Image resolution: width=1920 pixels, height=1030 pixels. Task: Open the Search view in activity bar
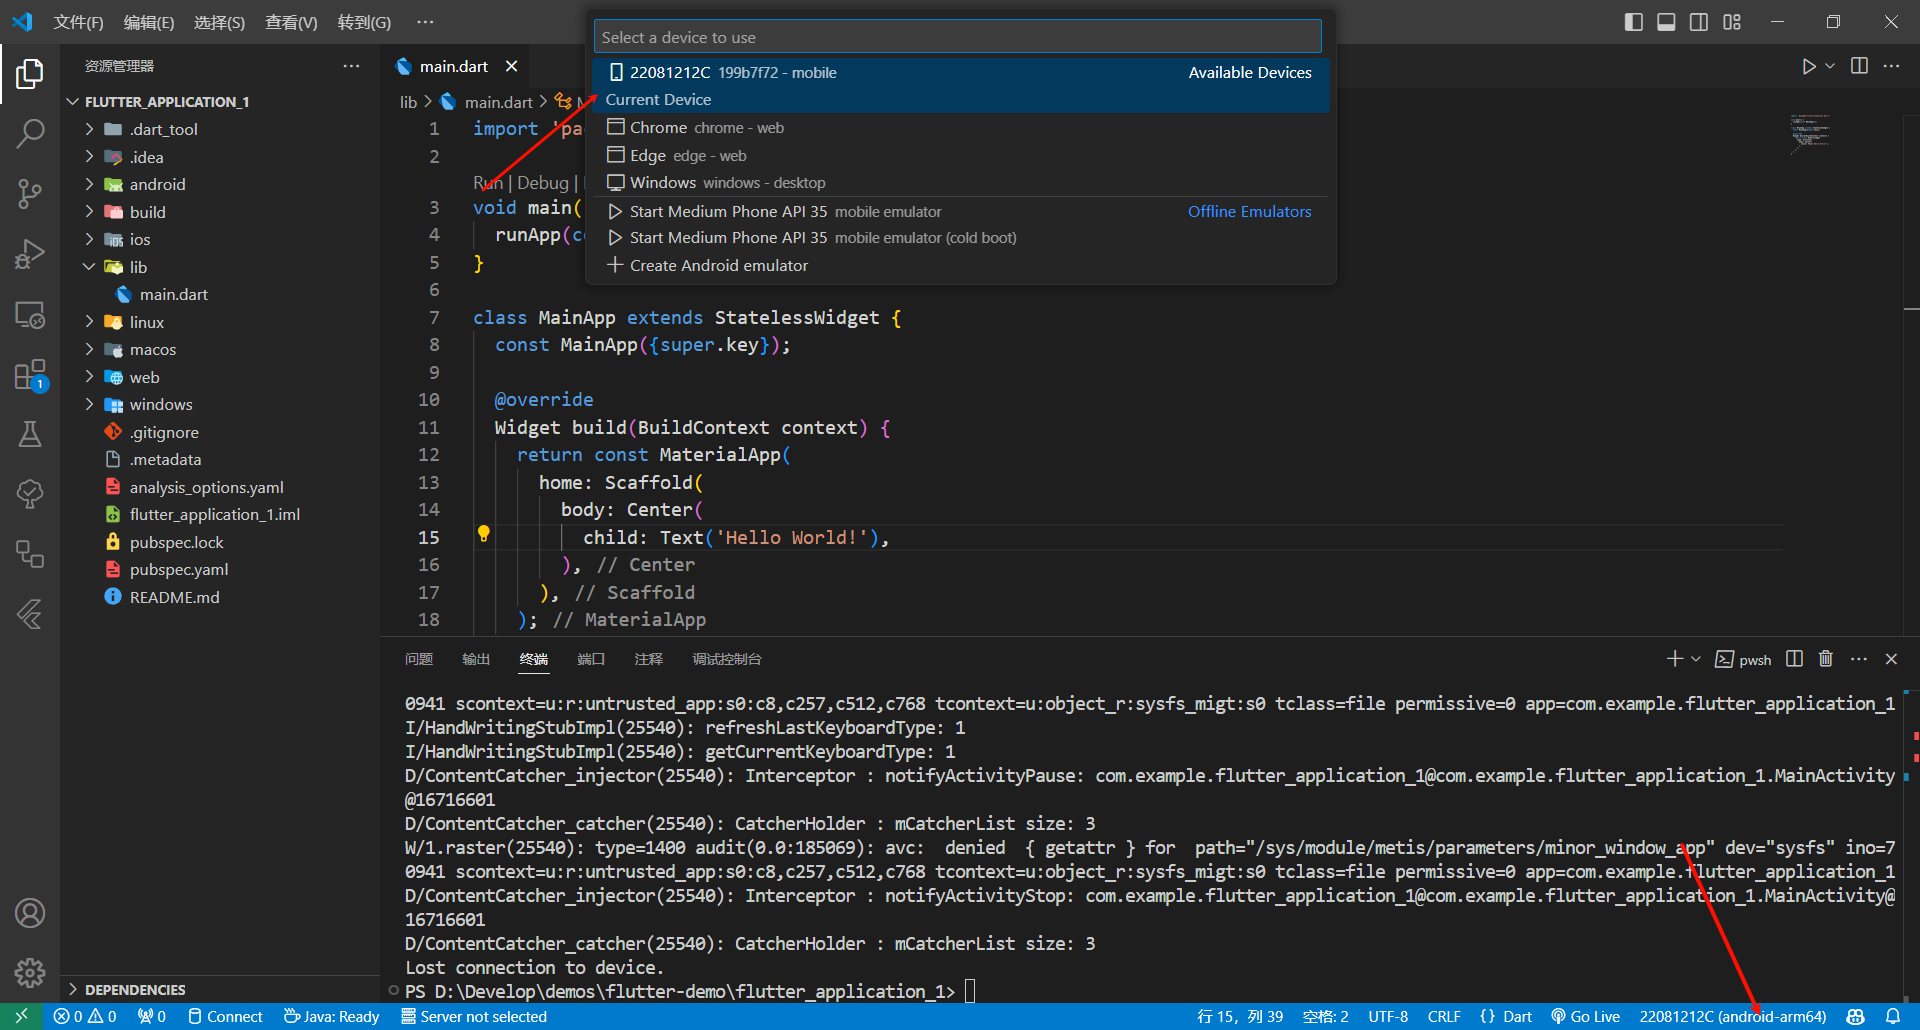(30, 133)
